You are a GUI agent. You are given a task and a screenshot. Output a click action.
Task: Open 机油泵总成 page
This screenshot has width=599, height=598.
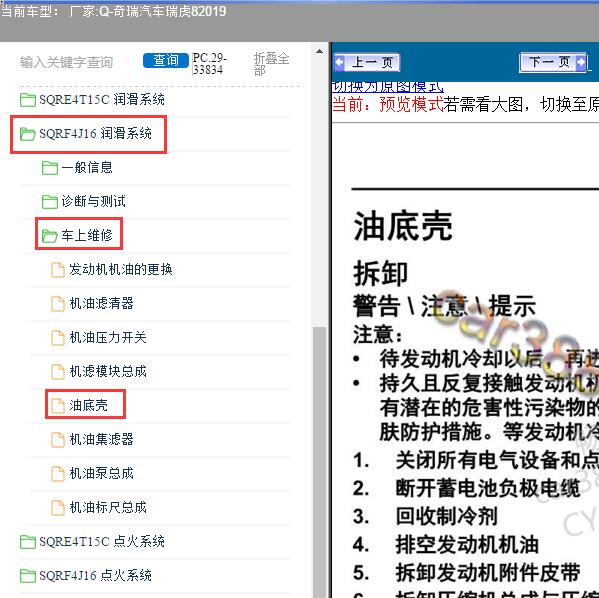pos(102,473)
